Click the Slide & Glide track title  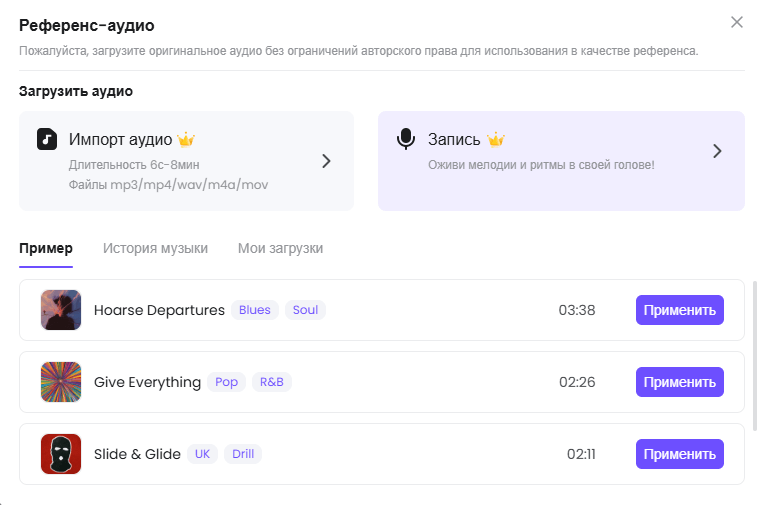[137, 454]
